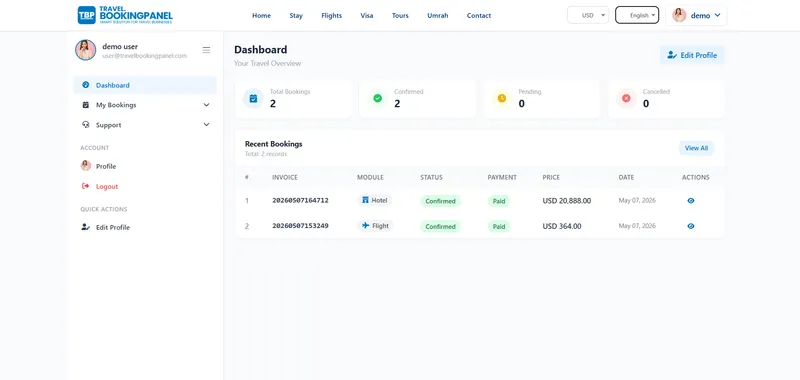This screenshot has width=800, height=380.
Task: Click the Confirmed status of the Flight booking
Action: point(440,226)
